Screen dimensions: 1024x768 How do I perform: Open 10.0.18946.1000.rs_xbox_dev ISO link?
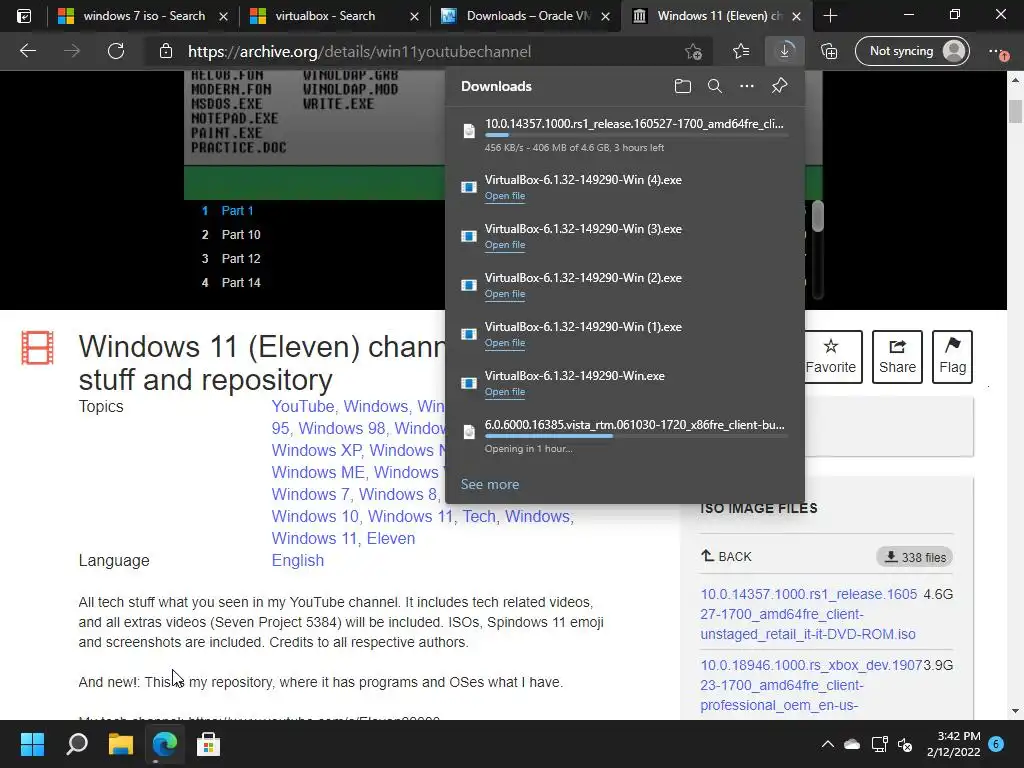[811, 685]
